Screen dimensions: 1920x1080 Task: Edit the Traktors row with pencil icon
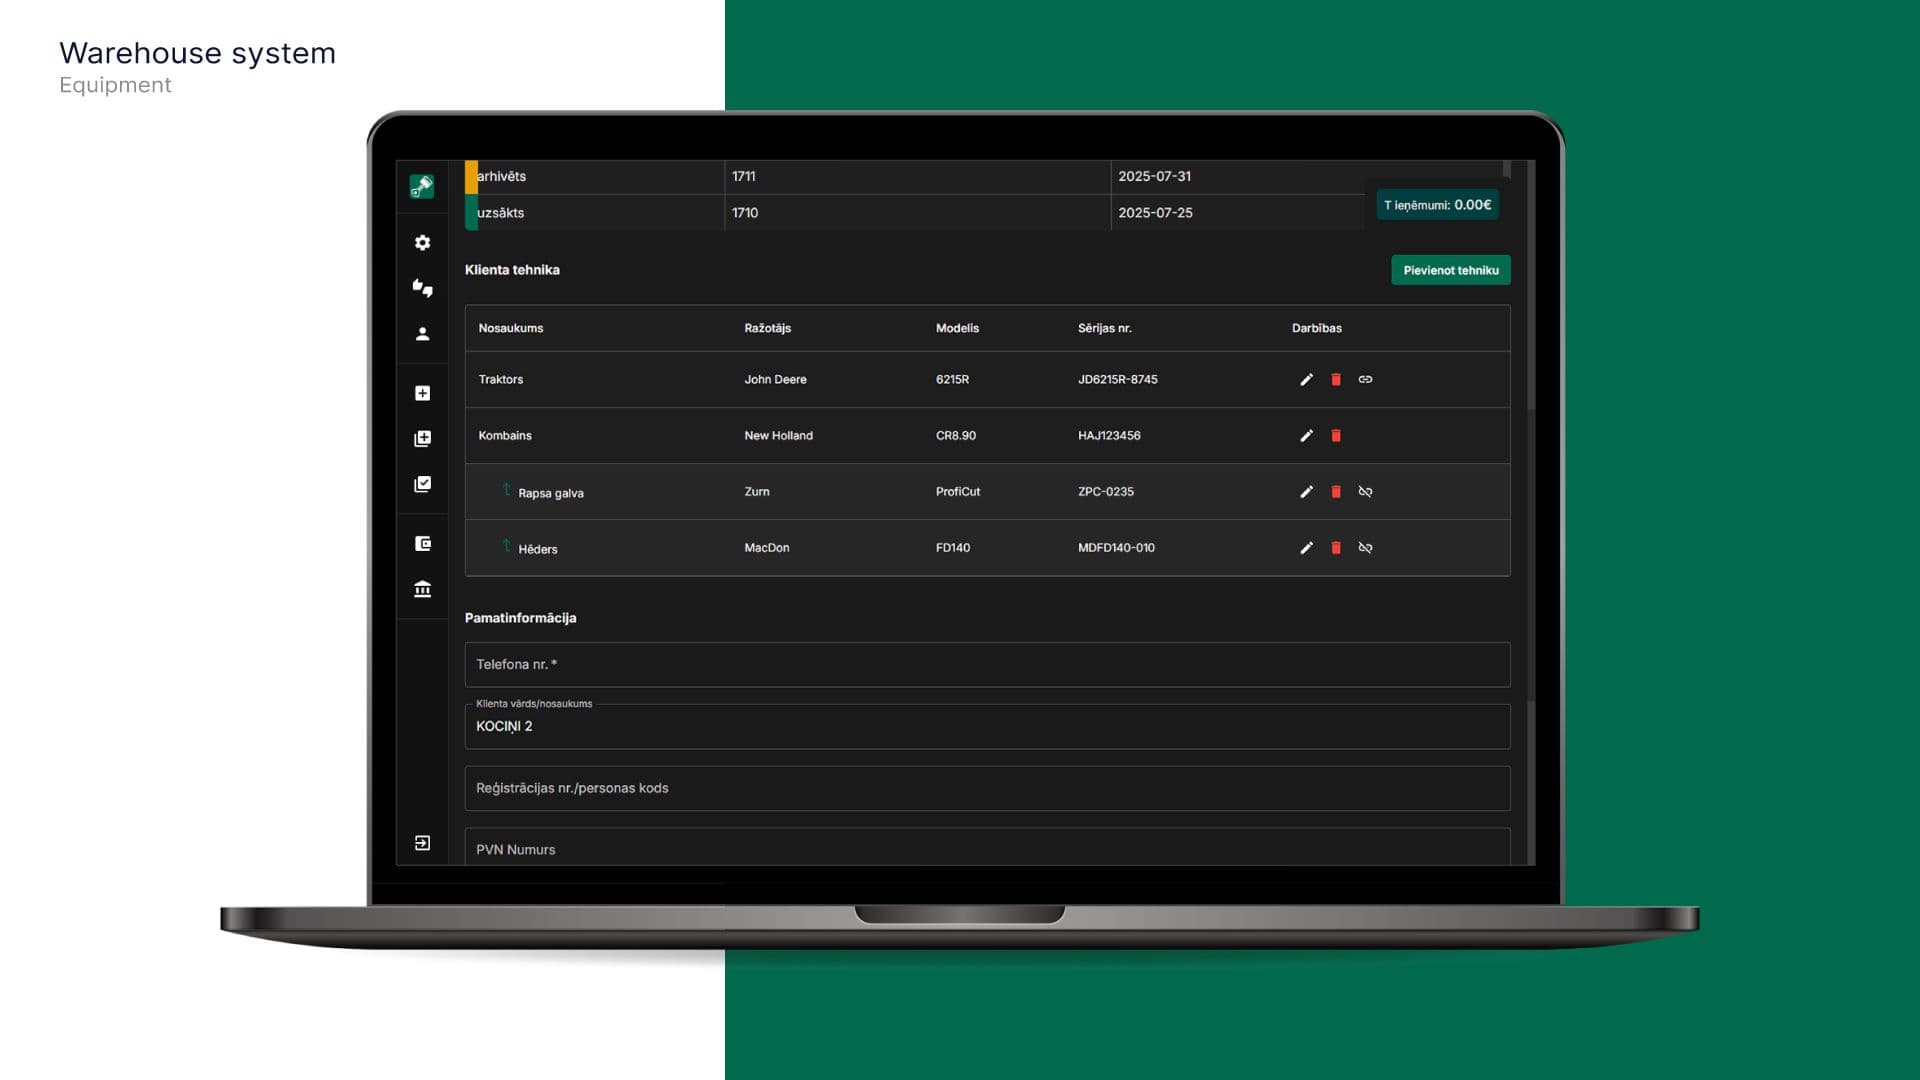click(x=1306, y=380)
